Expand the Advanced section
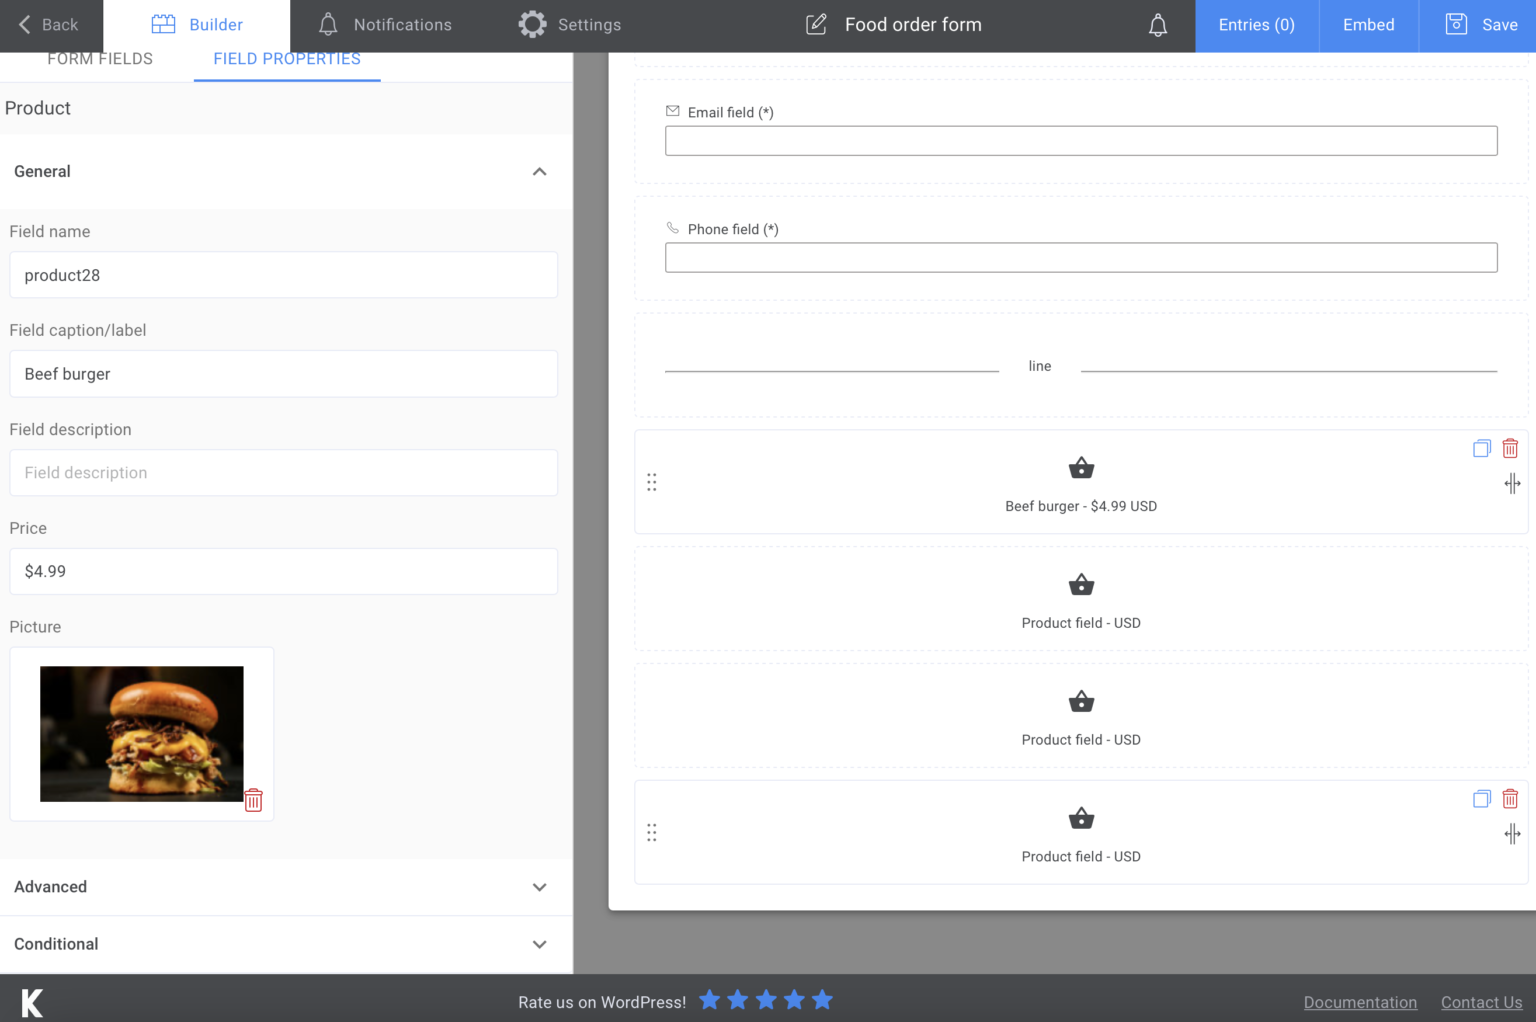This screenshot has height=1022, width=1536. (539, 887)
